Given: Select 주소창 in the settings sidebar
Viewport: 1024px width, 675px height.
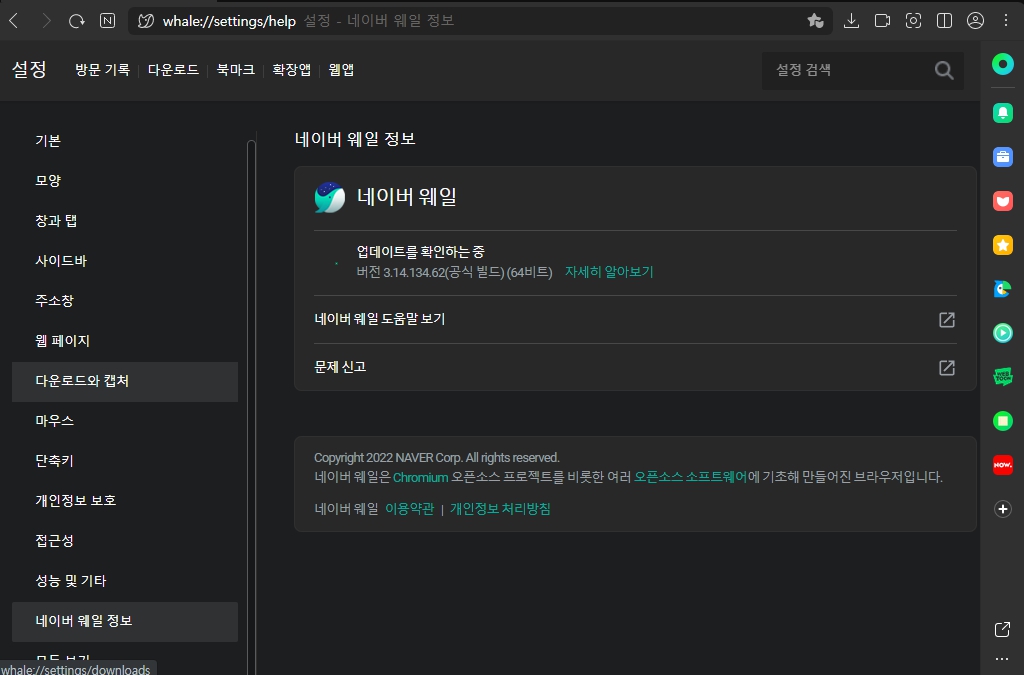Looking at the screenshot, I should coord(125,301).
